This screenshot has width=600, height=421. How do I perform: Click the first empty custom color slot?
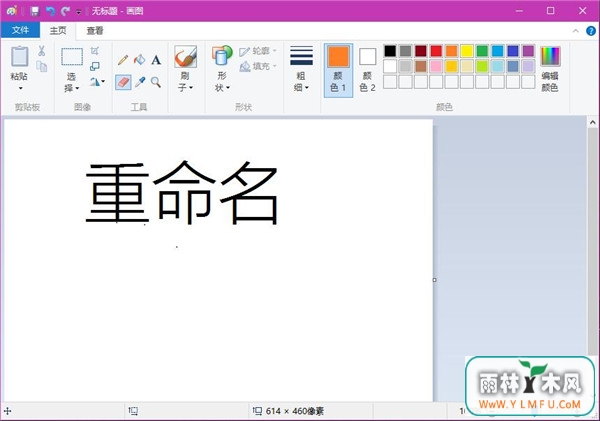pos(390,82)
